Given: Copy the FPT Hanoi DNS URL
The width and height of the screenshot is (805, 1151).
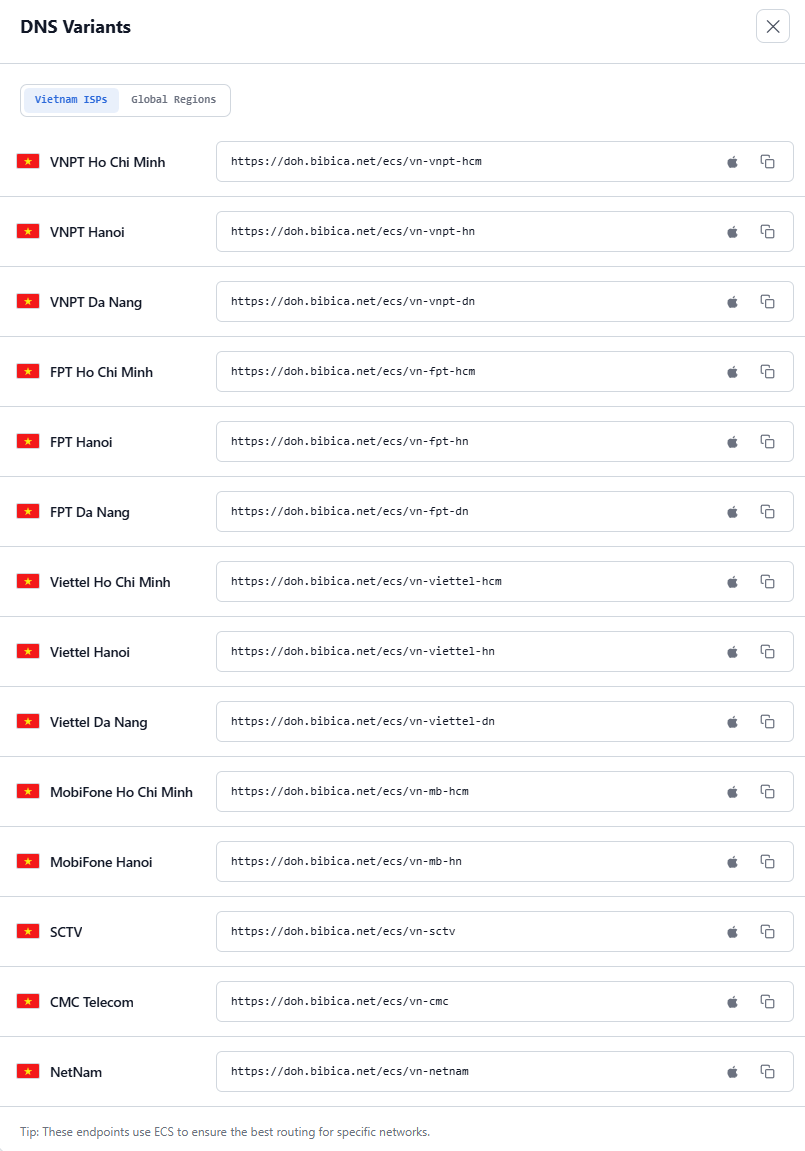Looking at the screenshot, I should (x=767, y=442).
